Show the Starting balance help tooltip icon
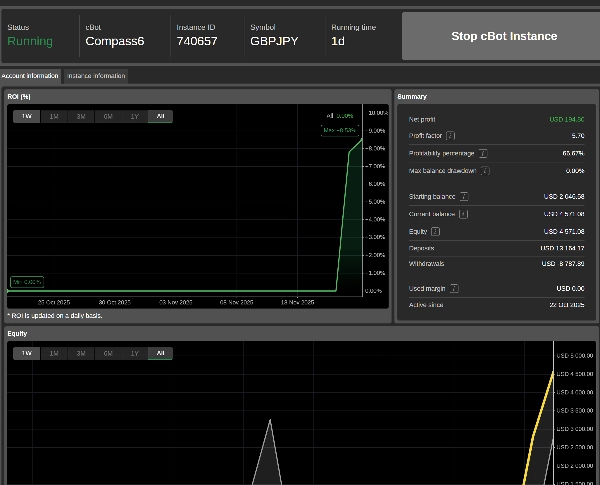Viewport: 600px width, 485px height. pyautogui.click(x=464, y=197)
